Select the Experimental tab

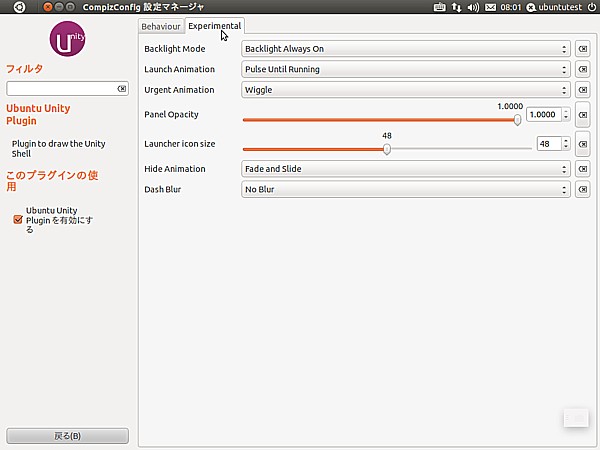click(x=215, y=26)
